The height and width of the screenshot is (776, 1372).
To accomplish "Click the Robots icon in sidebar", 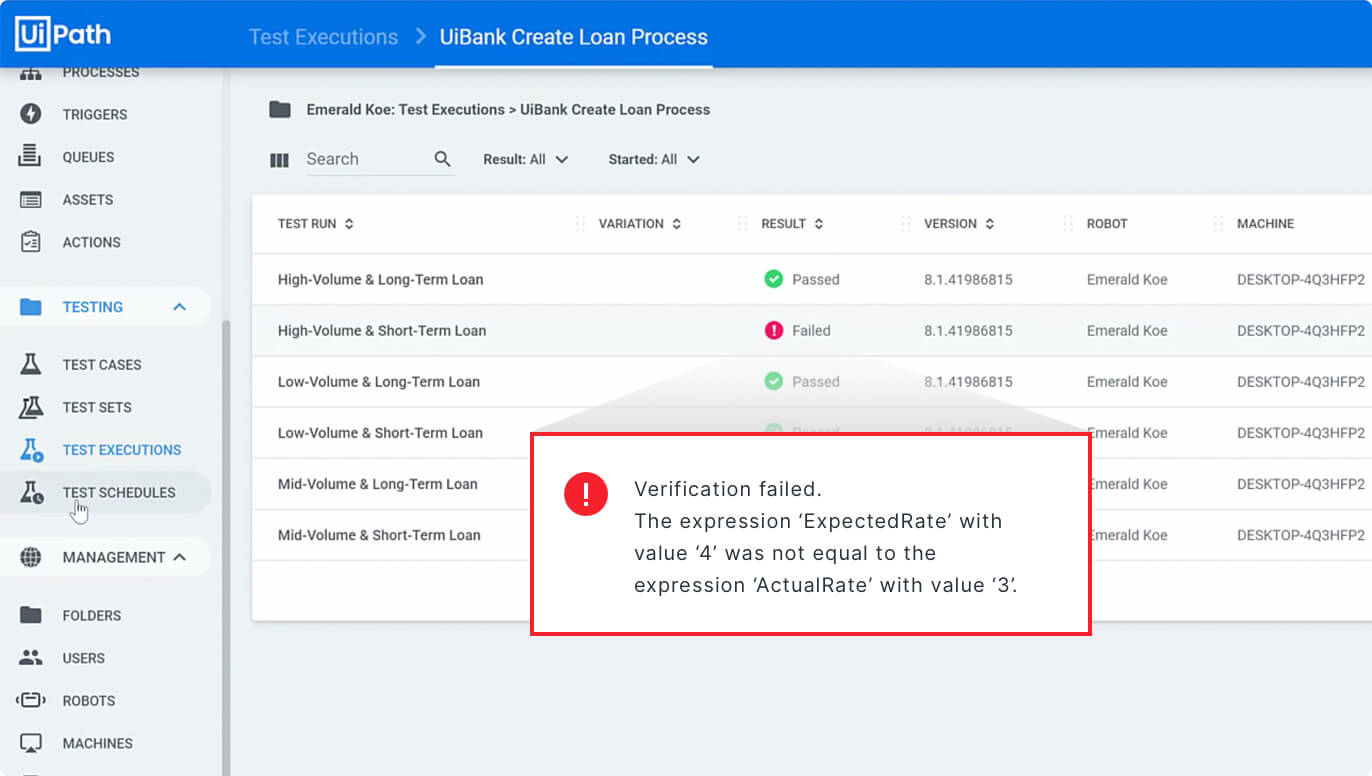I will (31, 700).
